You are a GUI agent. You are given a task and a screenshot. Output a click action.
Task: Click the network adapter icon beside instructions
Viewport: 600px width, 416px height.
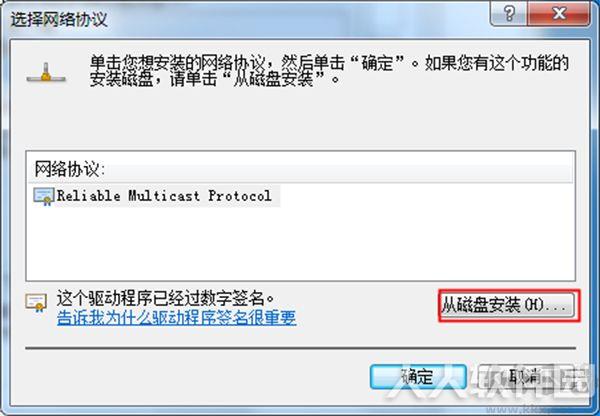click(x=46, y=73)
